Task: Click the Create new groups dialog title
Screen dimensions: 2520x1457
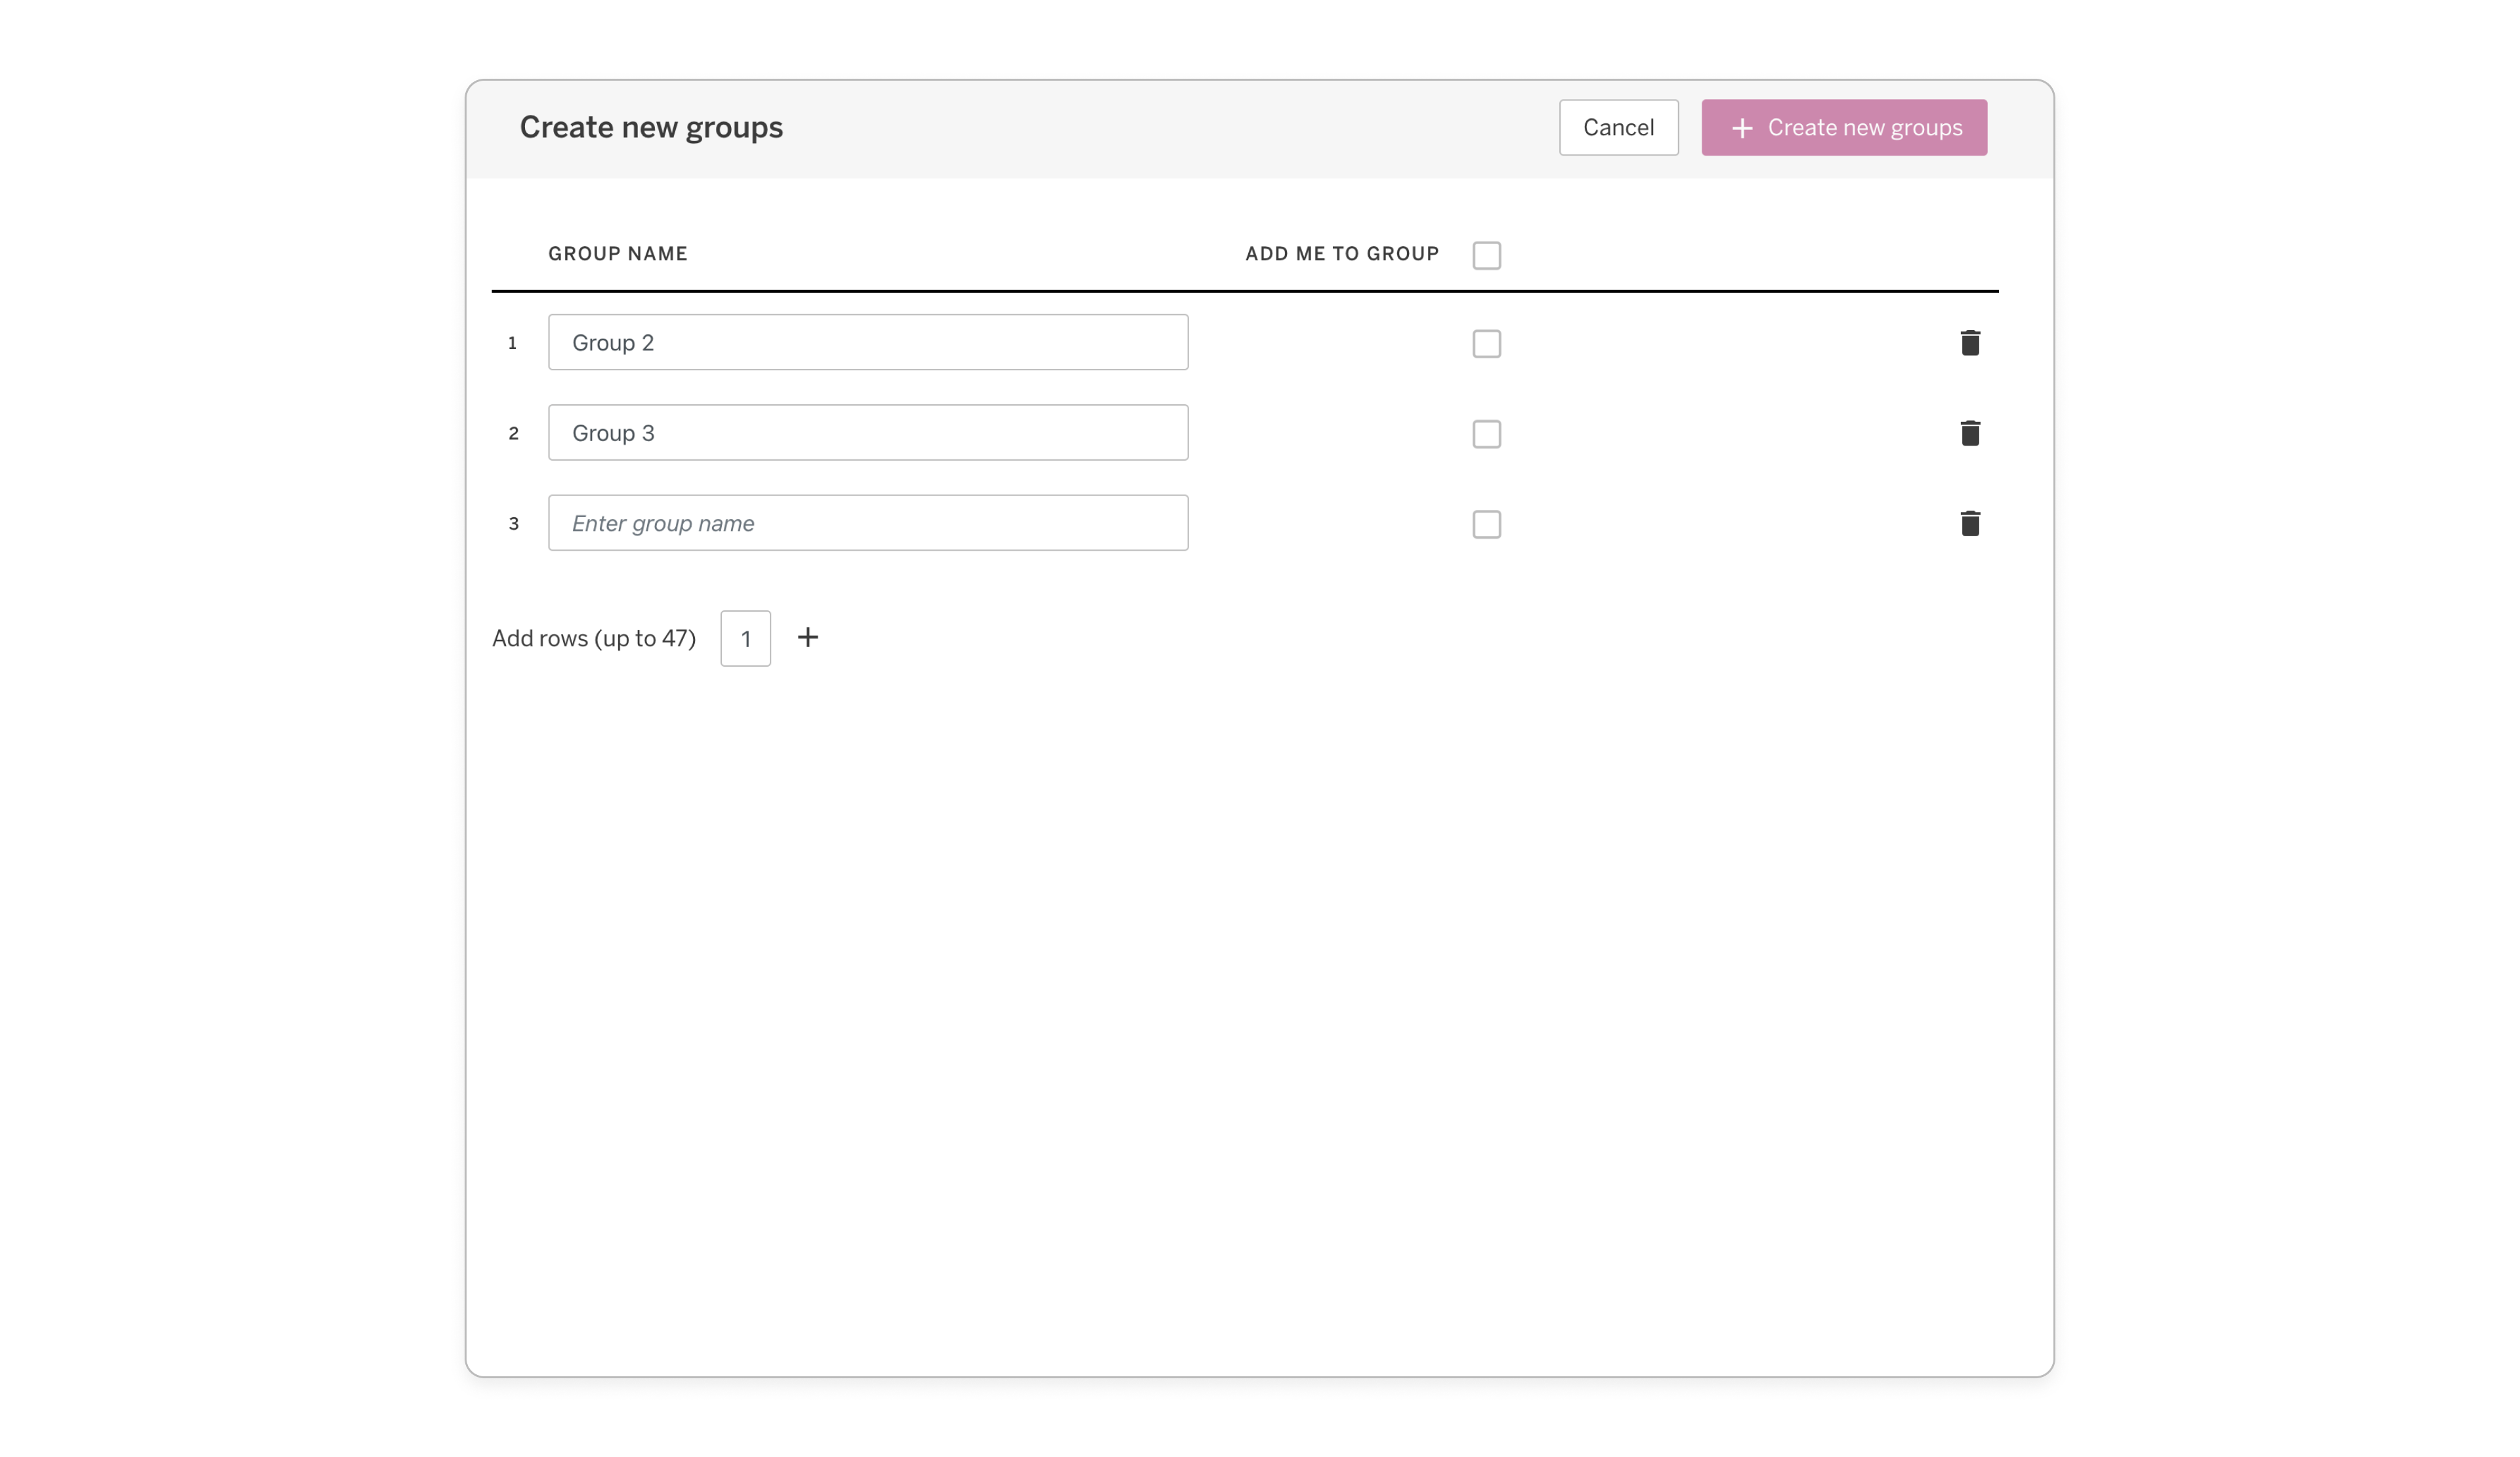Action: click(651, 127)
